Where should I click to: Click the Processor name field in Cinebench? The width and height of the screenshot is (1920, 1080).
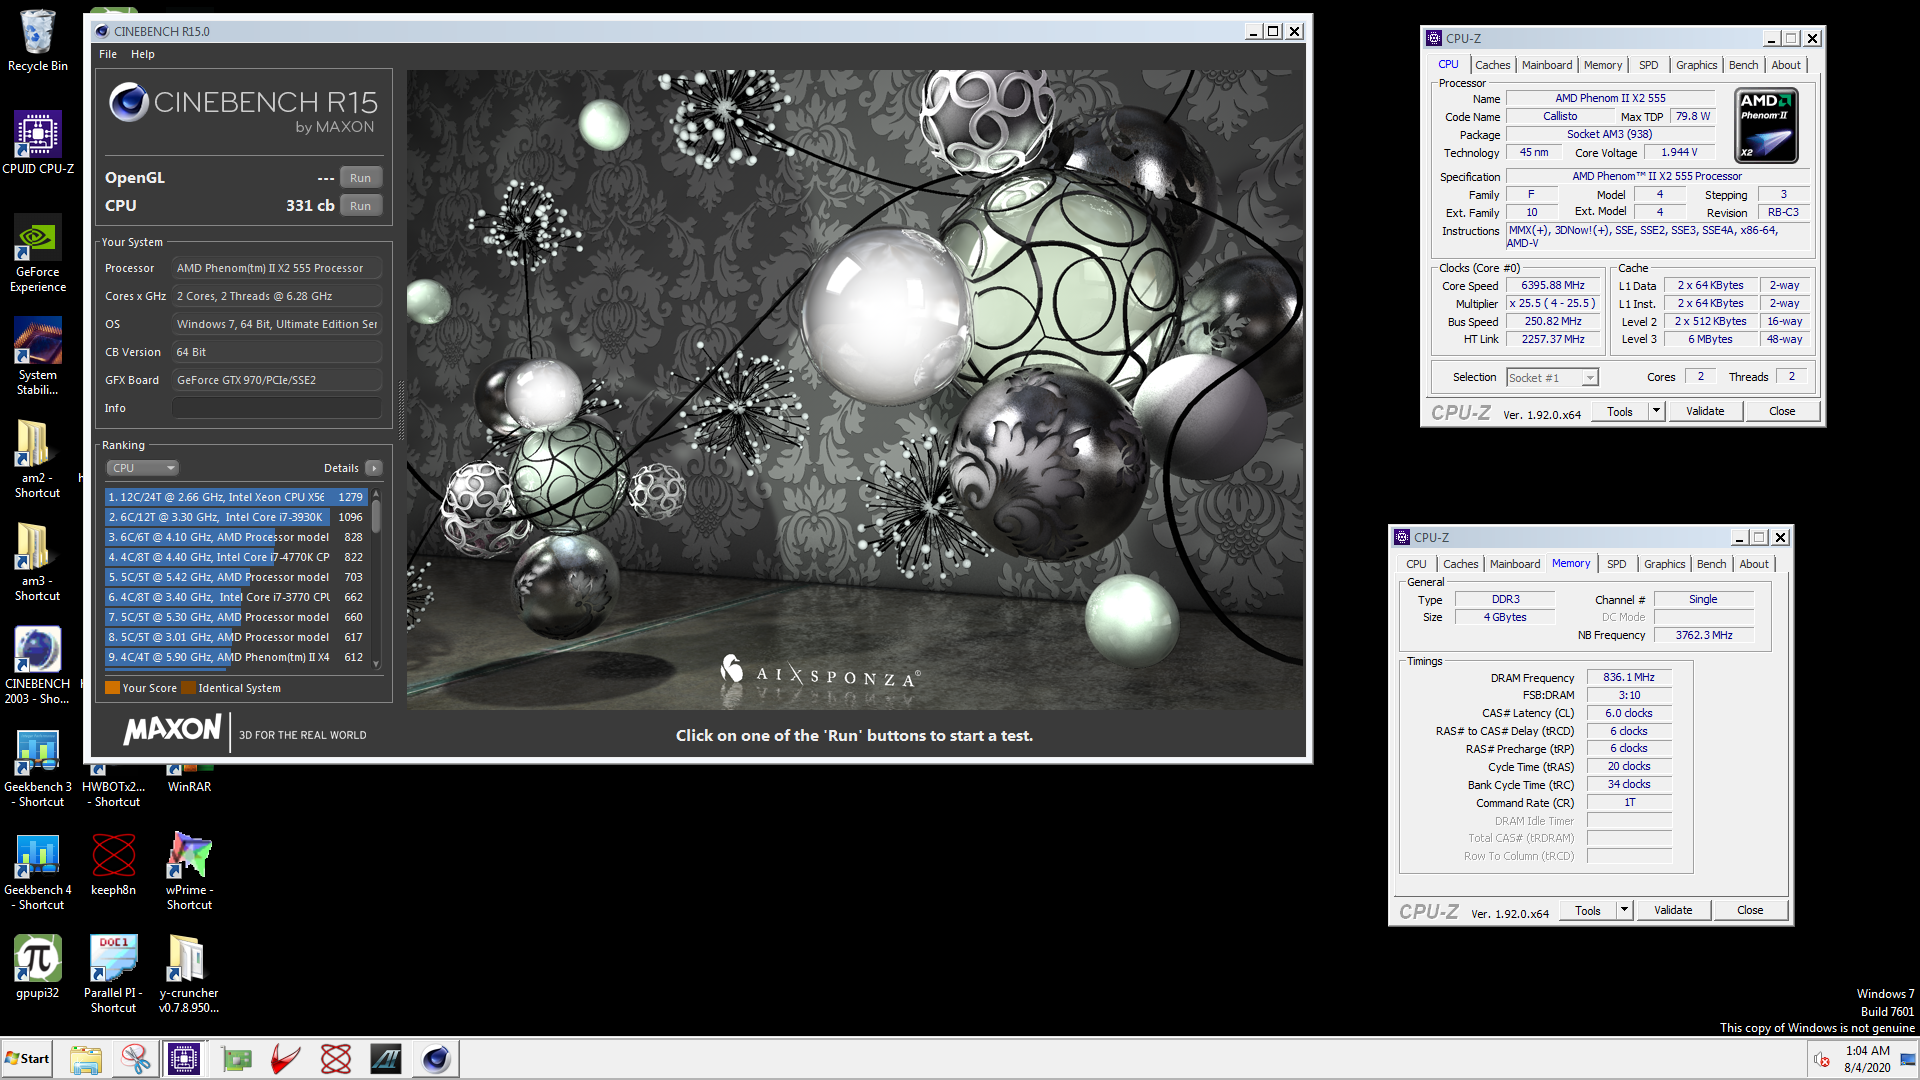pos(276,268)
